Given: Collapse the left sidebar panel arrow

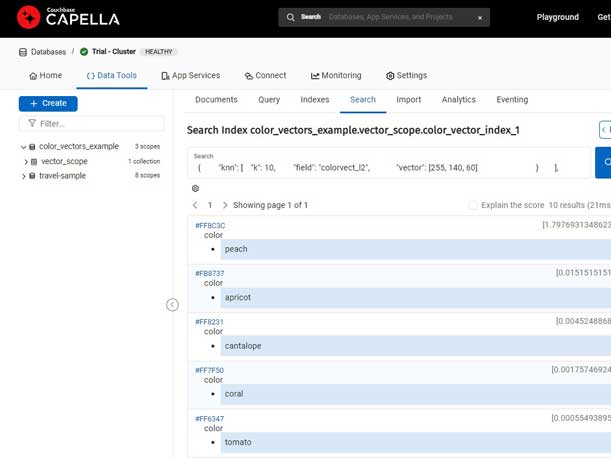Looking at the screenshot, I should [x=172, y=305].
